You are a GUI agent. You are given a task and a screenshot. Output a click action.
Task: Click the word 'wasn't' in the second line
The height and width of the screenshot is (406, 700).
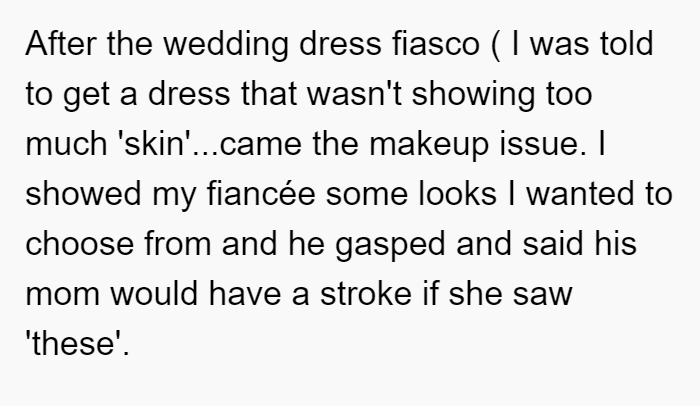coord(354,94)
